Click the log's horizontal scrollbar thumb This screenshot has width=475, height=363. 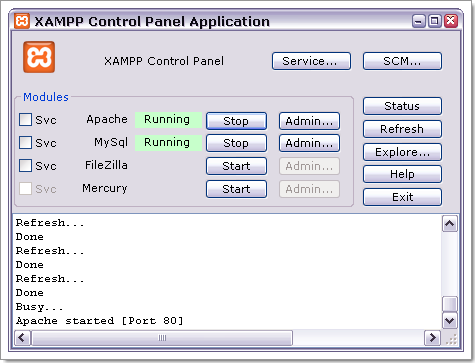coord(162,338)
